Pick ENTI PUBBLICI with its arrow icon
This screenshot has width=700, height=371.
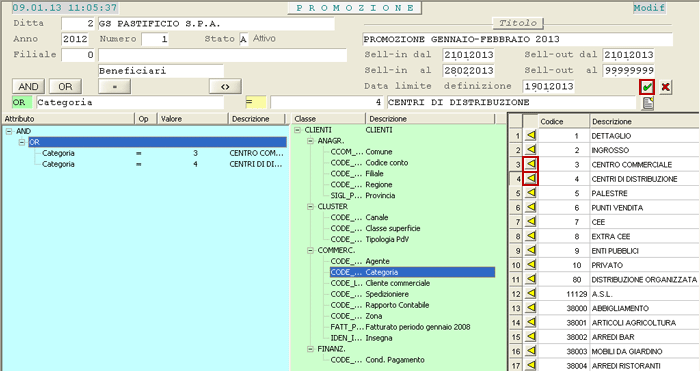pyautogui.click(x=530, y=250)
